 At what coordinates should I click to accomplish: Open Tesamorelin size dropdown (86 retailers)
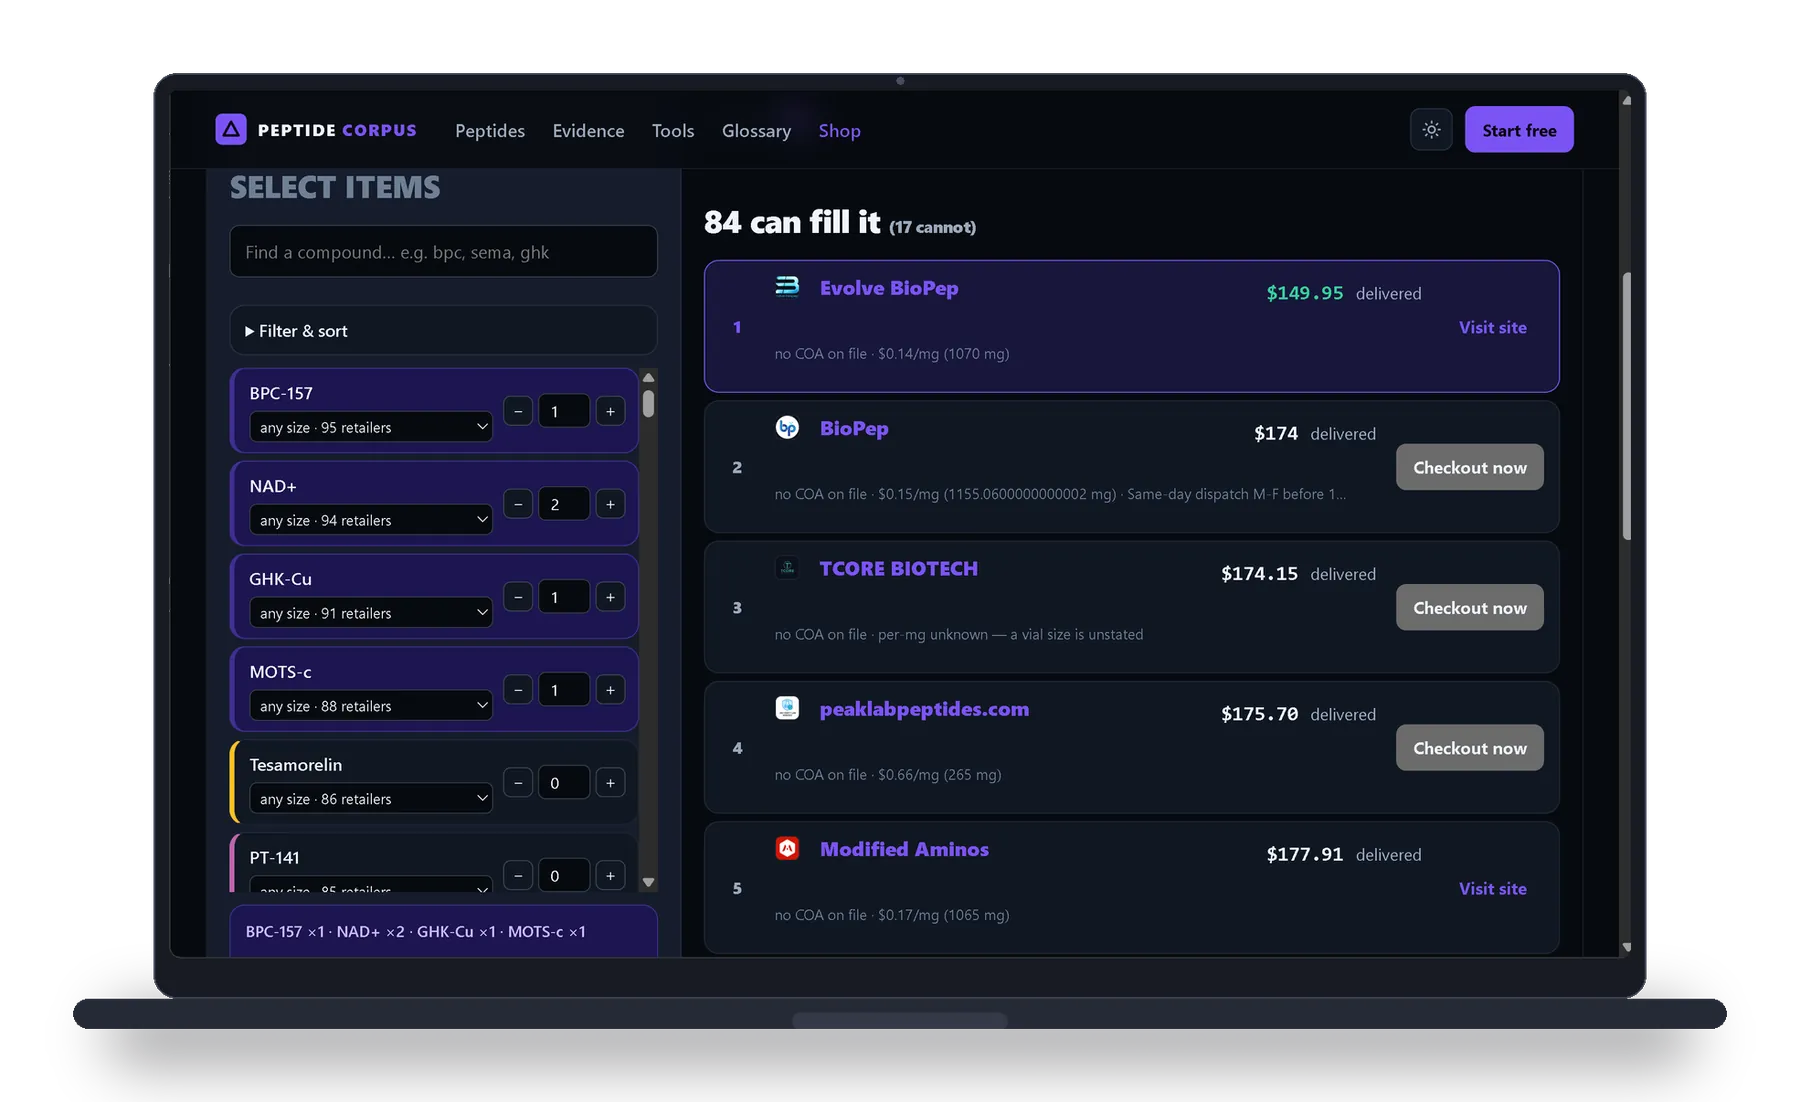(371, 799)
